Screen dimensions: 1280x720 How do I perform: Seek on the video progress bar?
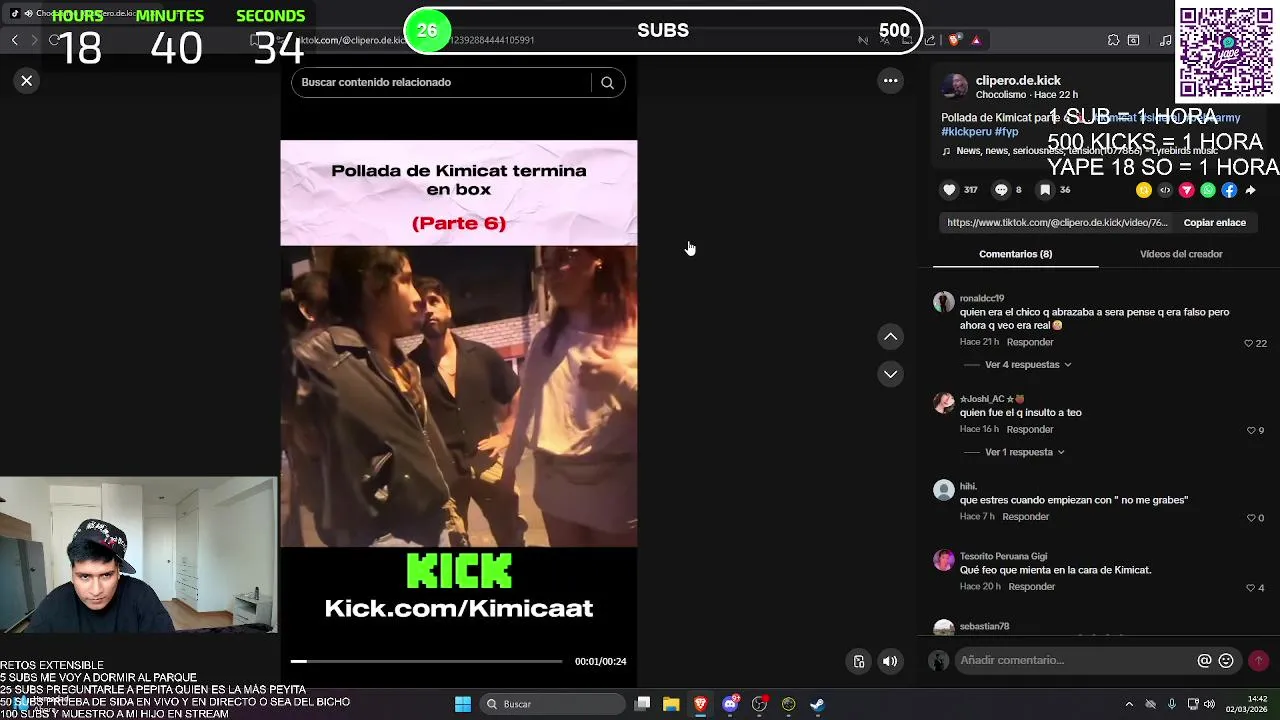click(x=426, y=661)
